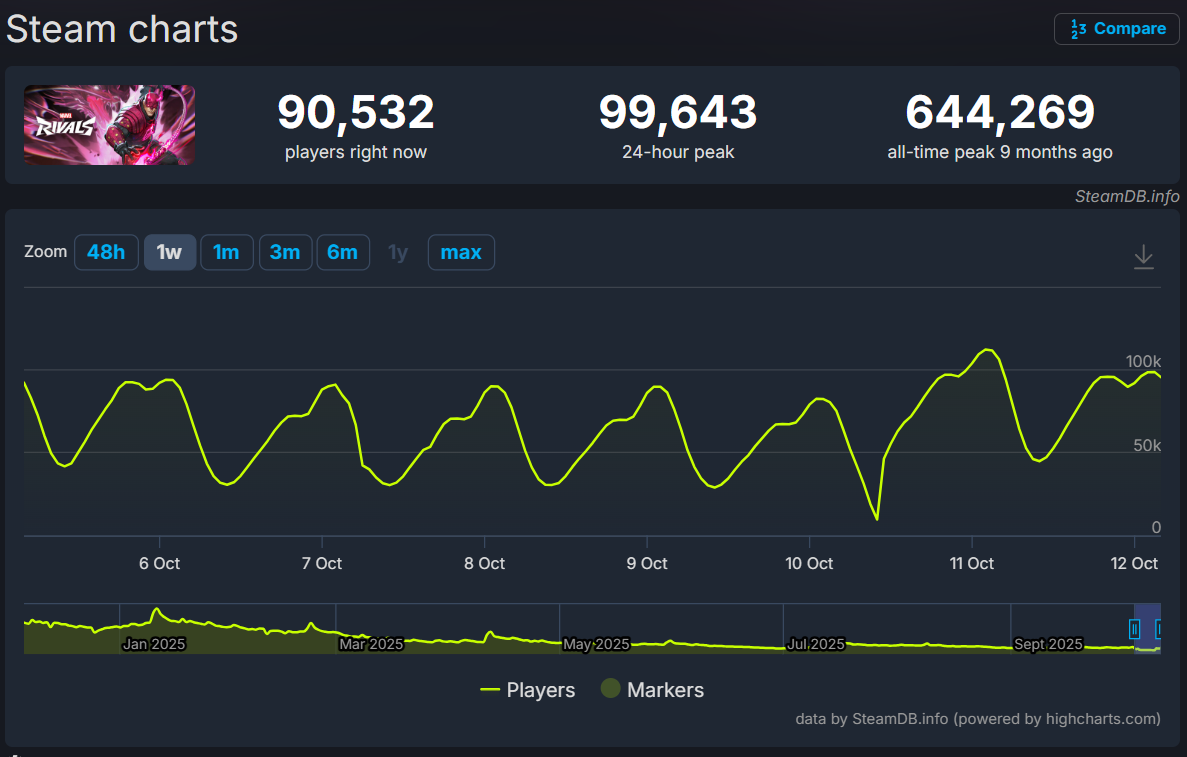This screenshot has width=1187, height=757.
Task: Click the Steam charts heading
Action: click(x=122, y=30)
